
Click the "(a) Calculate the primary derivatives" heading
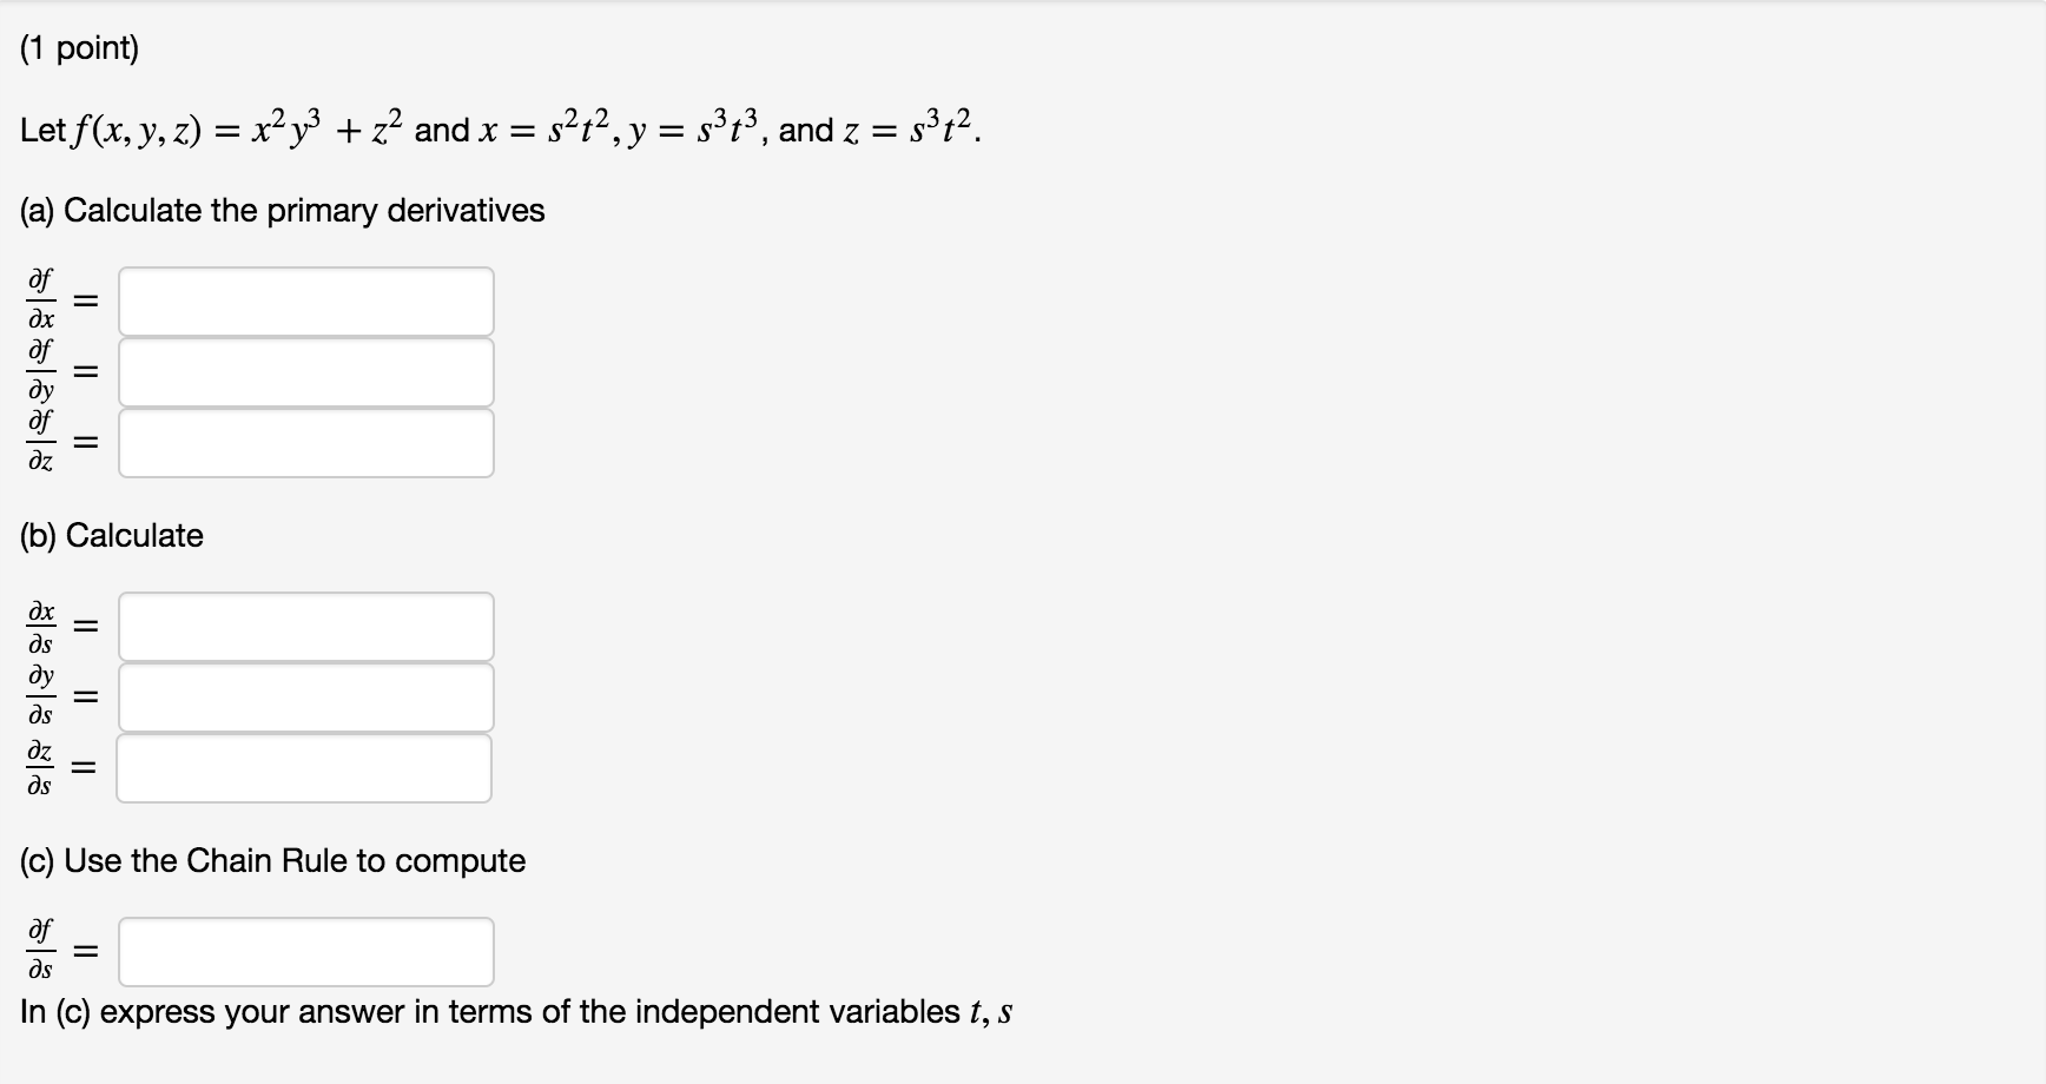coord(282,210)
